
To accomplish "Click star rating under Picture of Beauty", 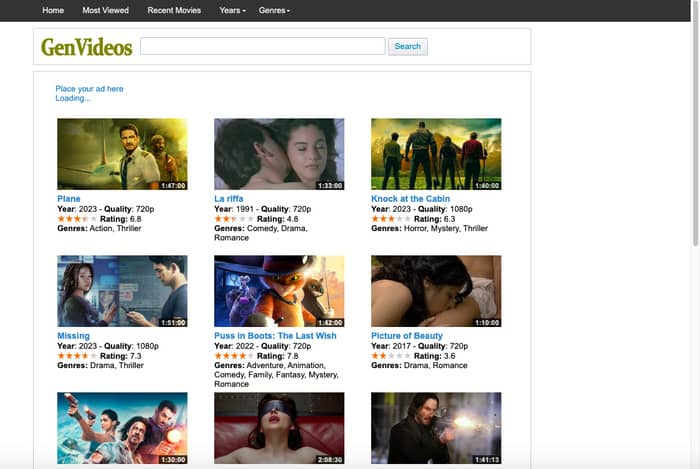I will point(391,355).
